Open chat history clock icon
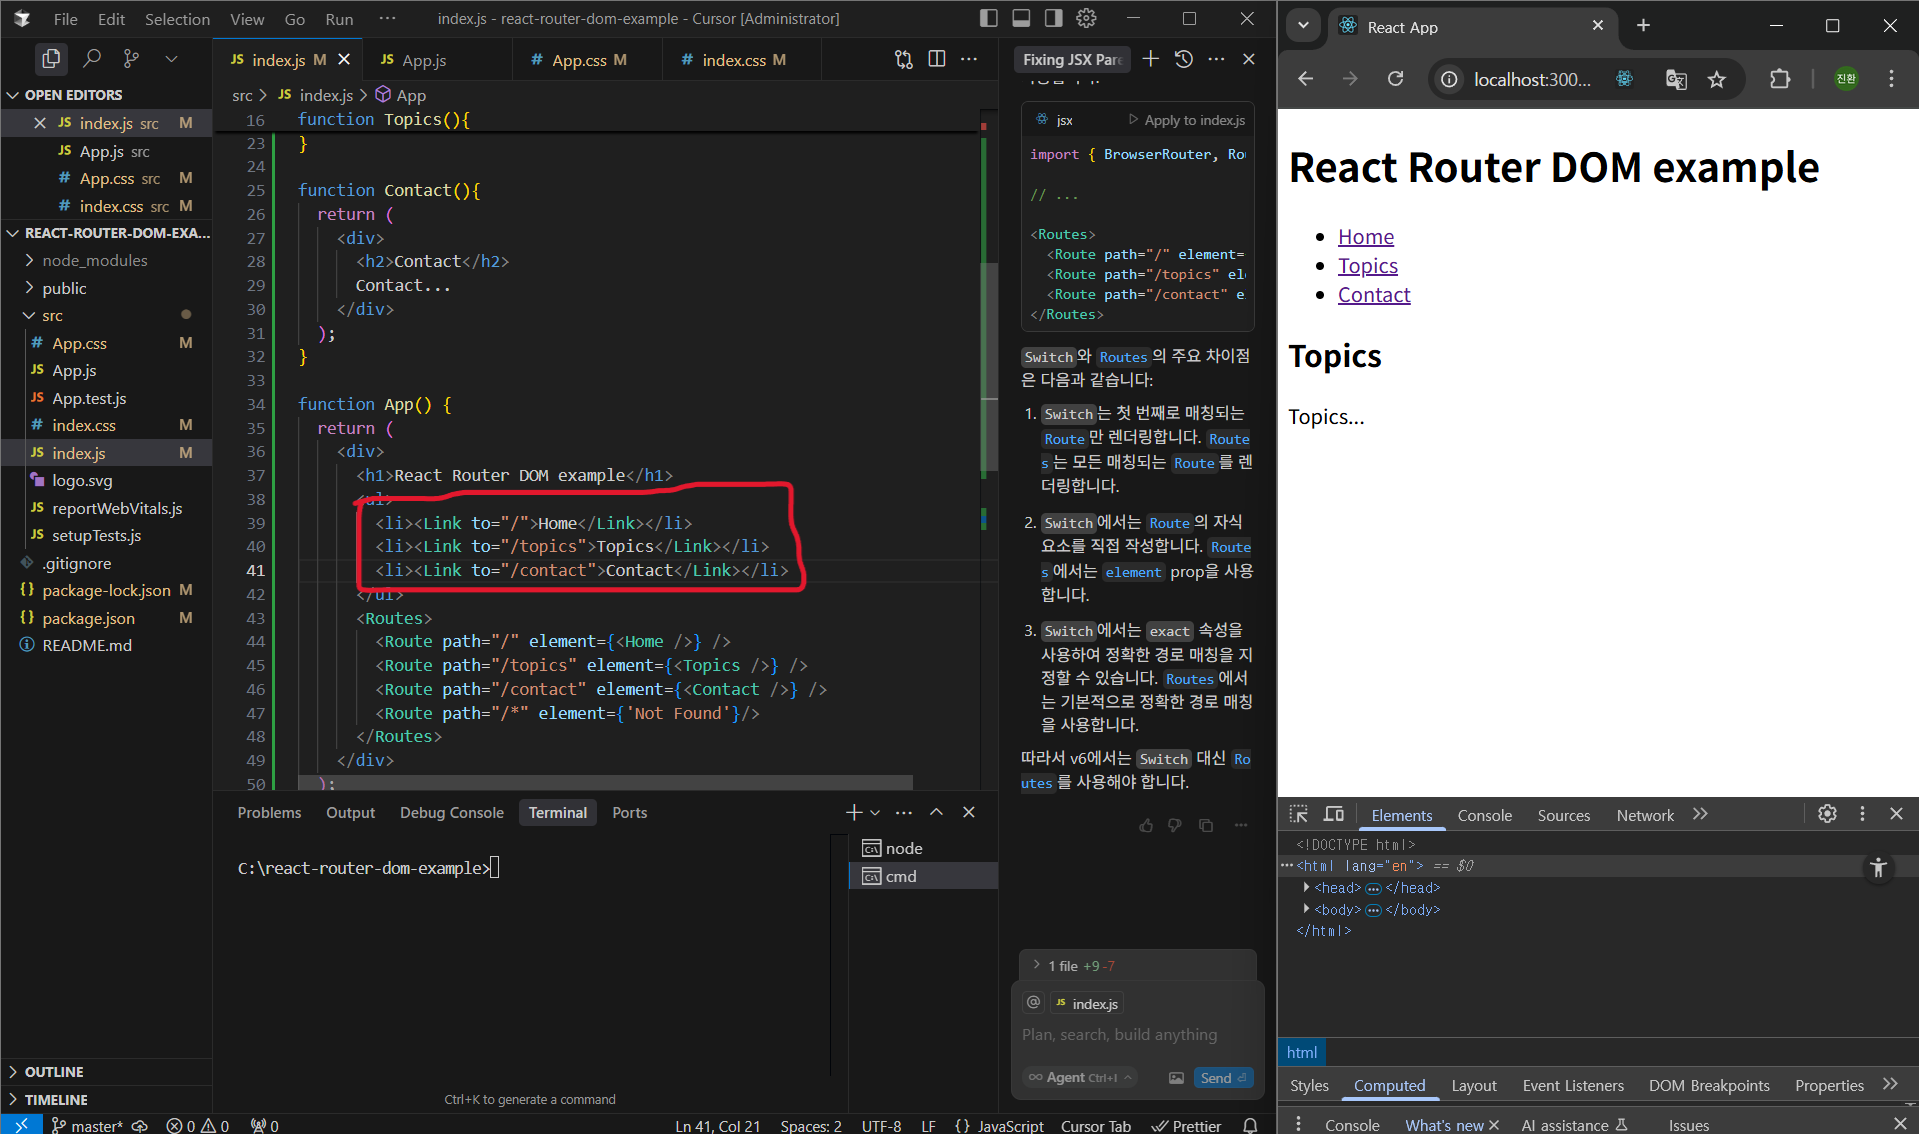Screen dimensions: 1919x1134 click(1184, 59)
